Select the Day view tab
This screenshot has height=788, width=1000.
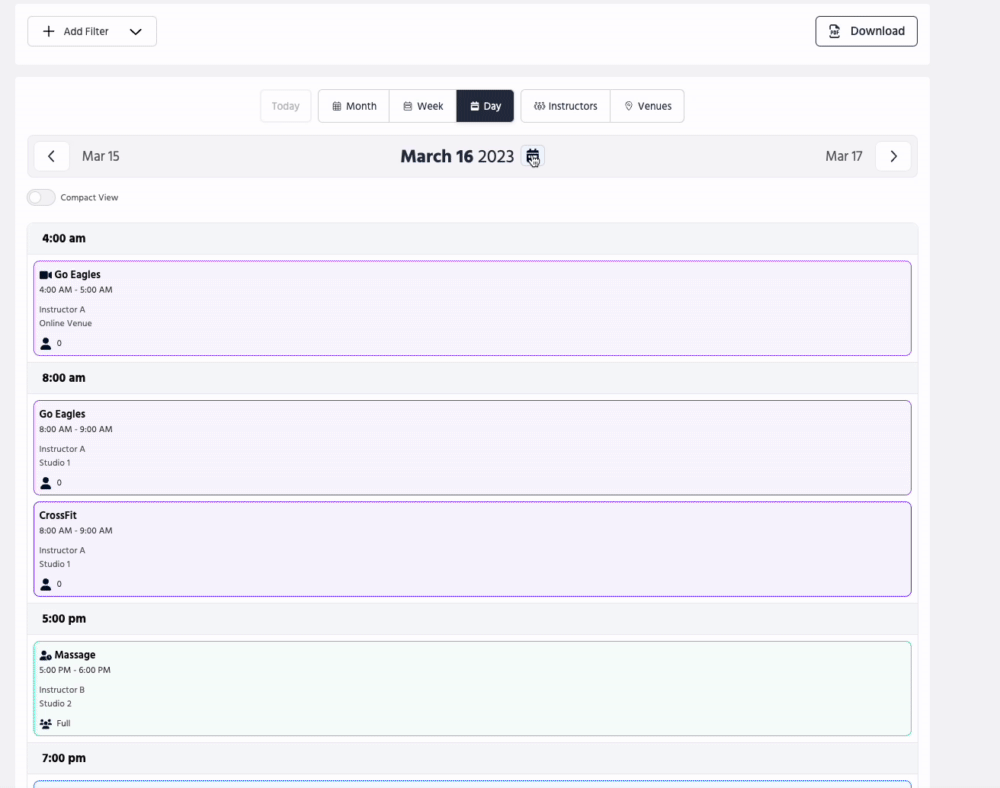pos(485,106)
